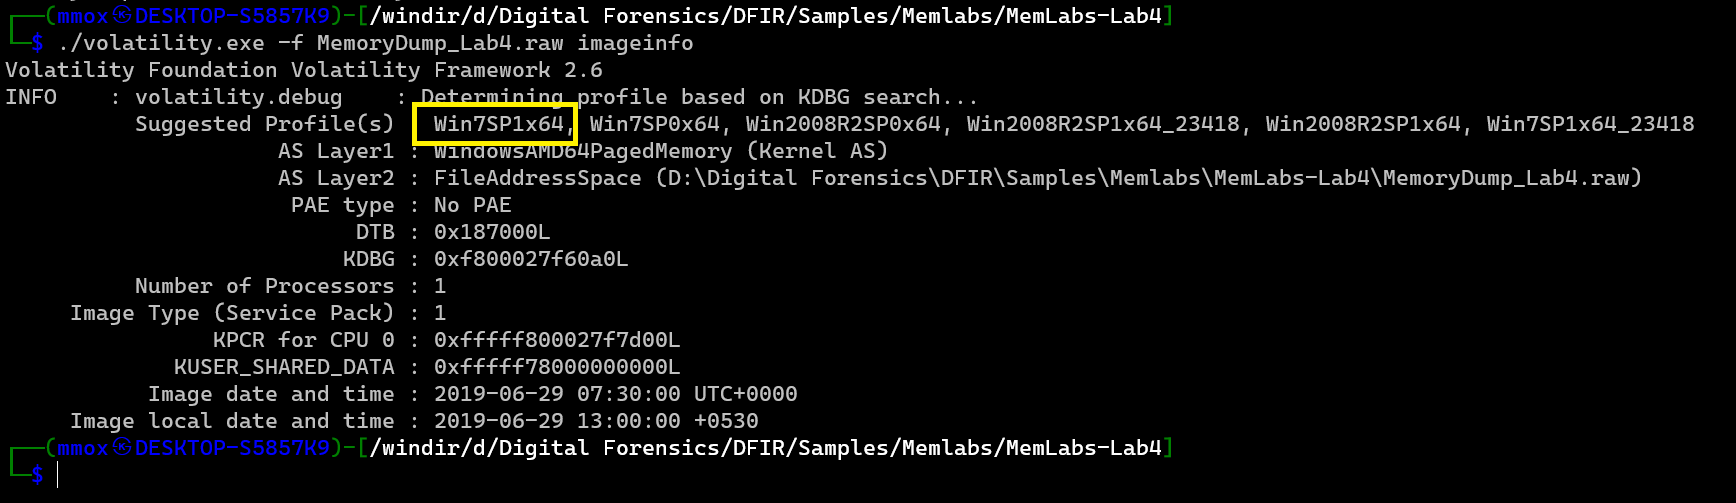Click the highlighted Win7SP1x64 suggested profile
The width and height of the screenshot is (1736, 503).
click(498, 124)
